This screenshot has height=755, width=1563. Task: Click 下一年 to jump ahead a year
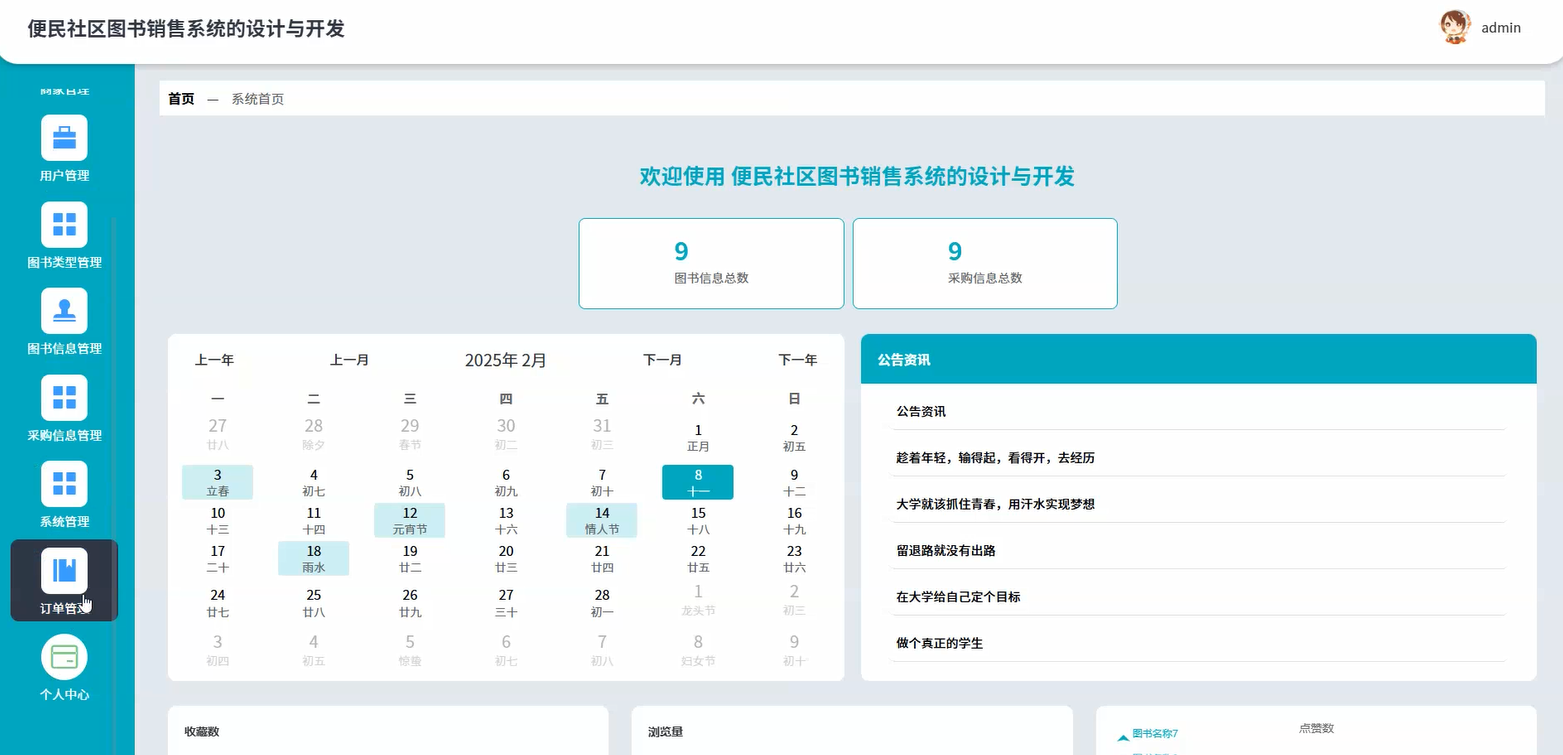point(796,359)
